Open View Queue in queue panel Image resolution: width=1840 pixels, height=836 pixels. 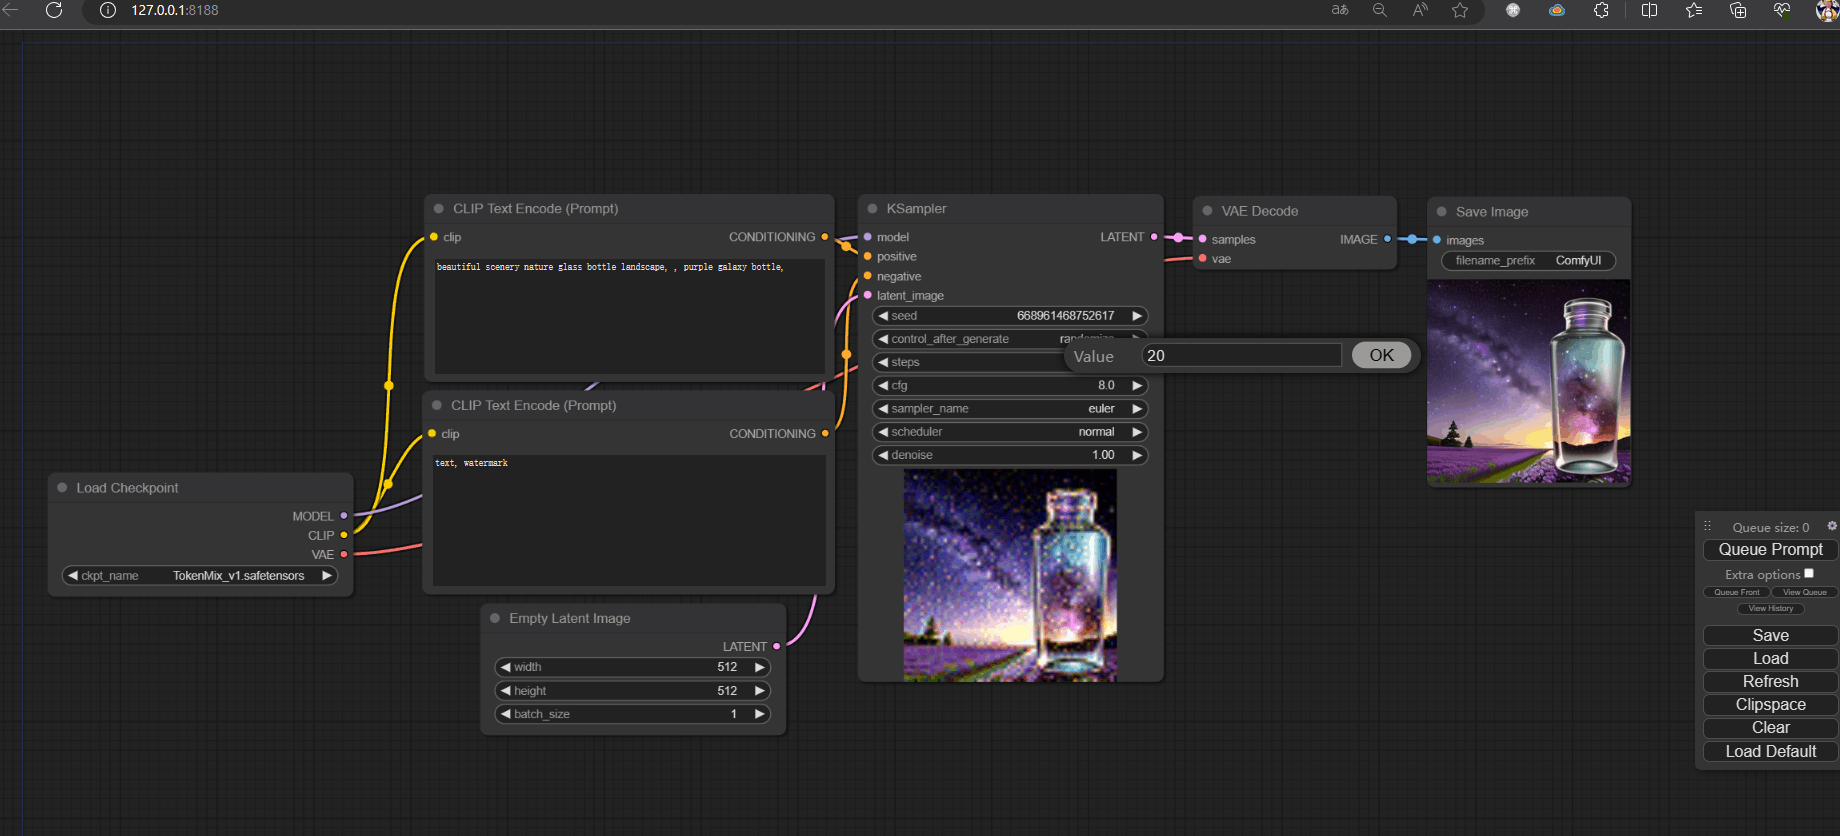tap(1804, 592)
